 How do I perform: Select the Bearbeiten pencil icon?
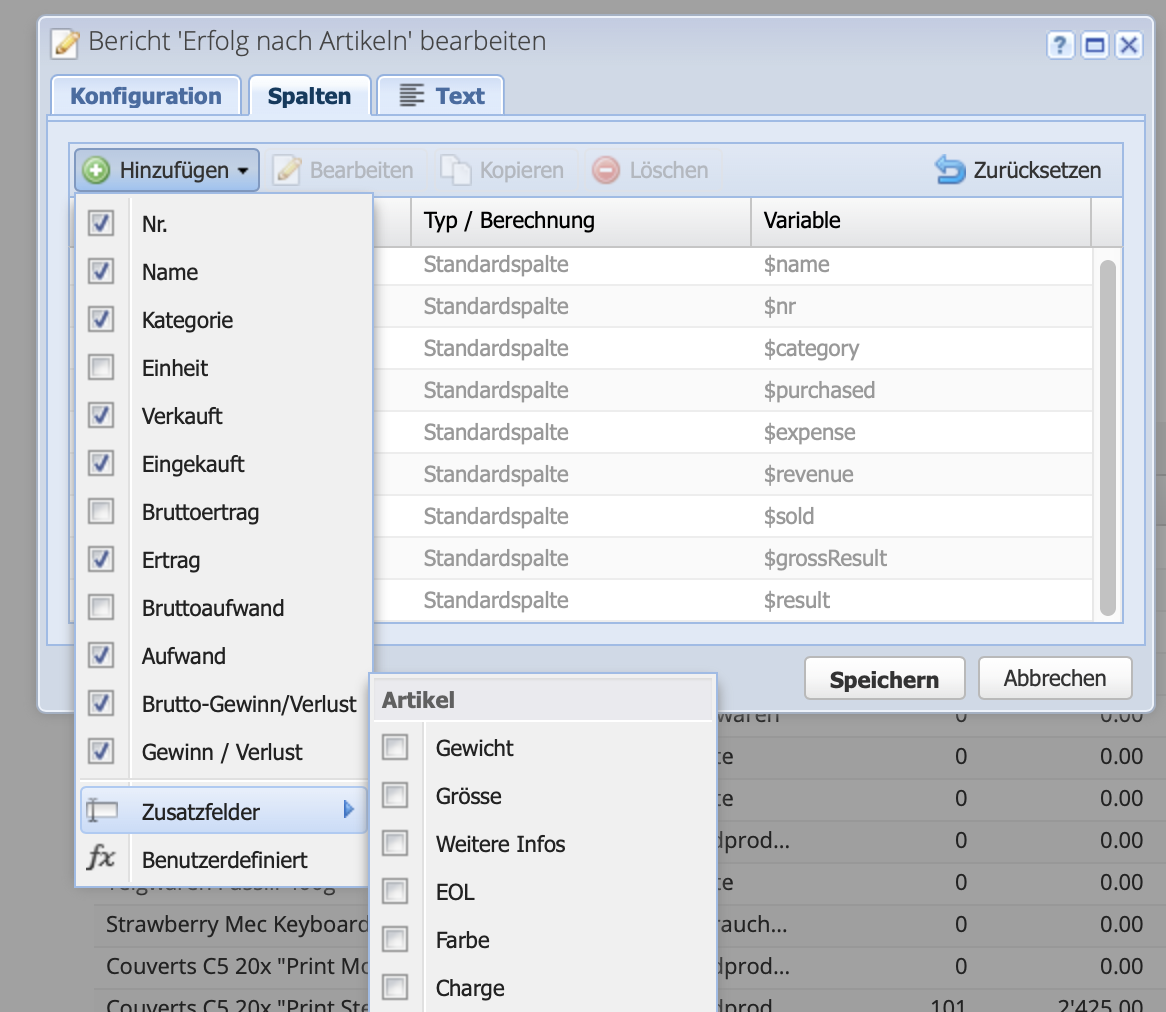pyautogui.click(x=287, y=170)
